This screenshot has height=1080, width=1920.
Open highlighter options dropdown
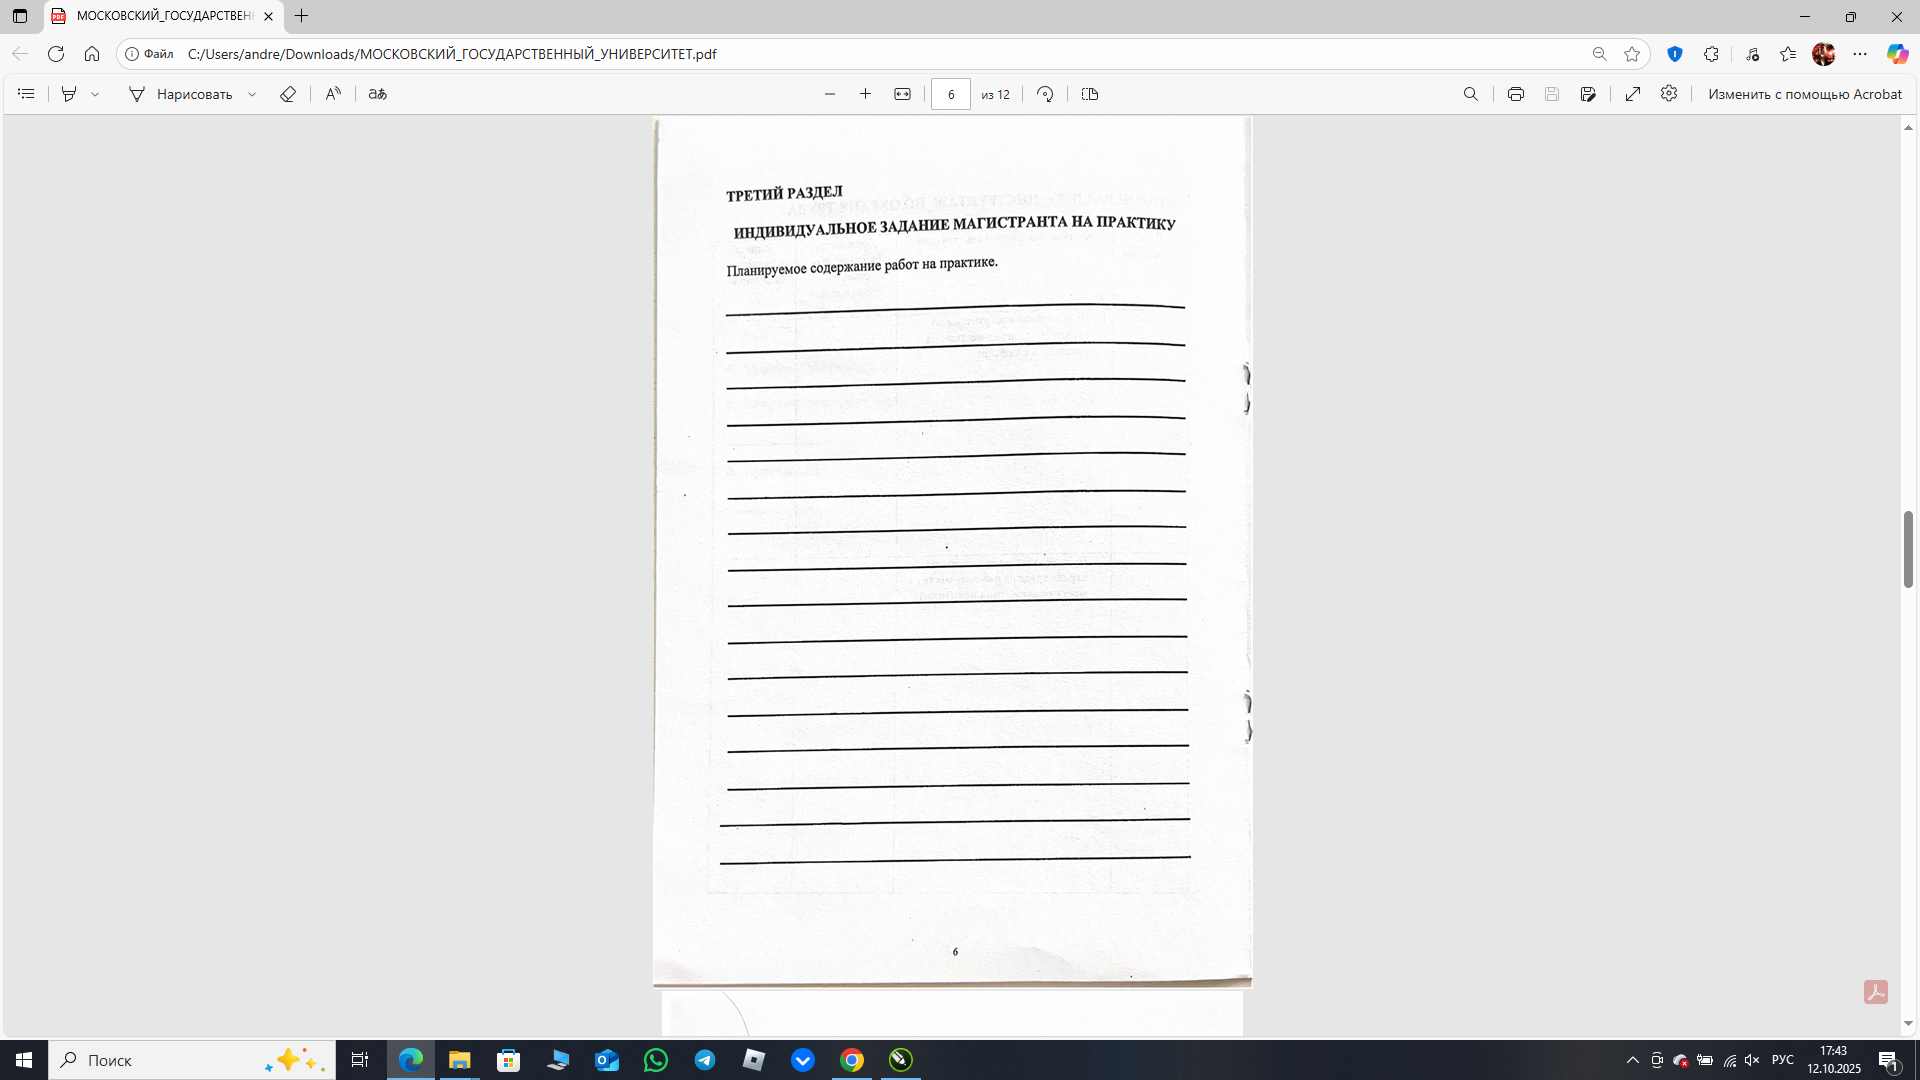[x=96, y=94]
